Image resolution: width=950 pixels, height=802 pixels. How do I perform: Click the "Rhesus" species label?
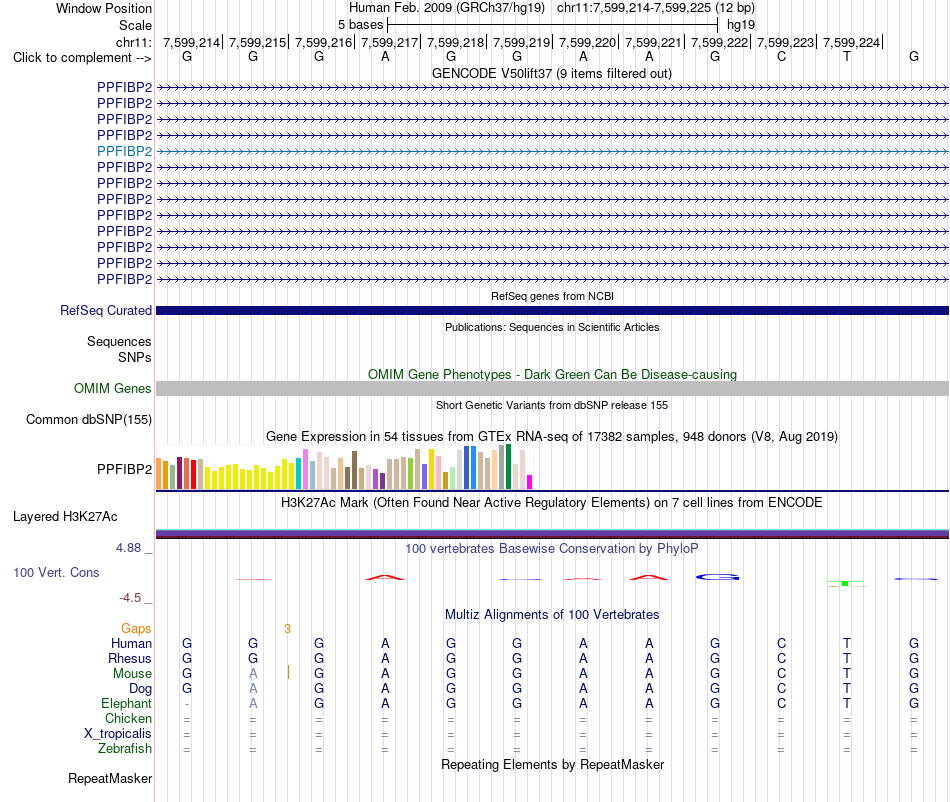pyautogui.click(x=130, y=658)
